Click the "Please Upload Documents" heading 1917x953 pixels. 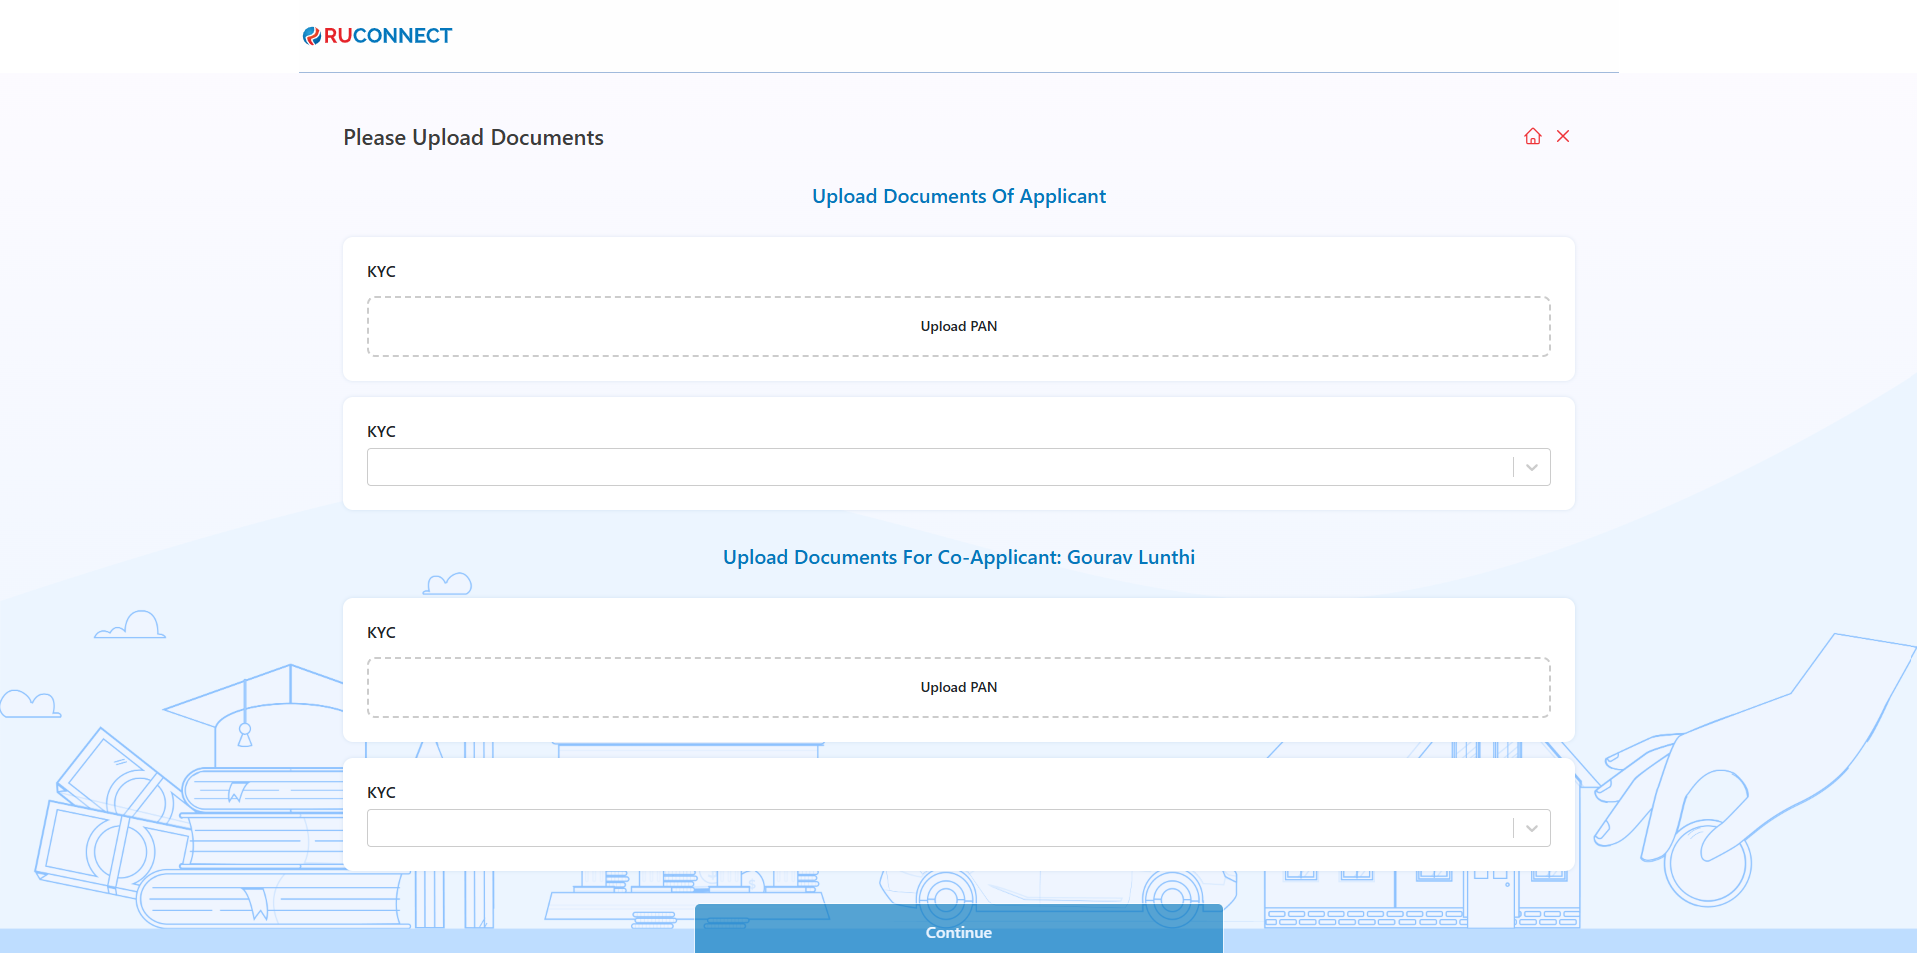pos(473,137)
